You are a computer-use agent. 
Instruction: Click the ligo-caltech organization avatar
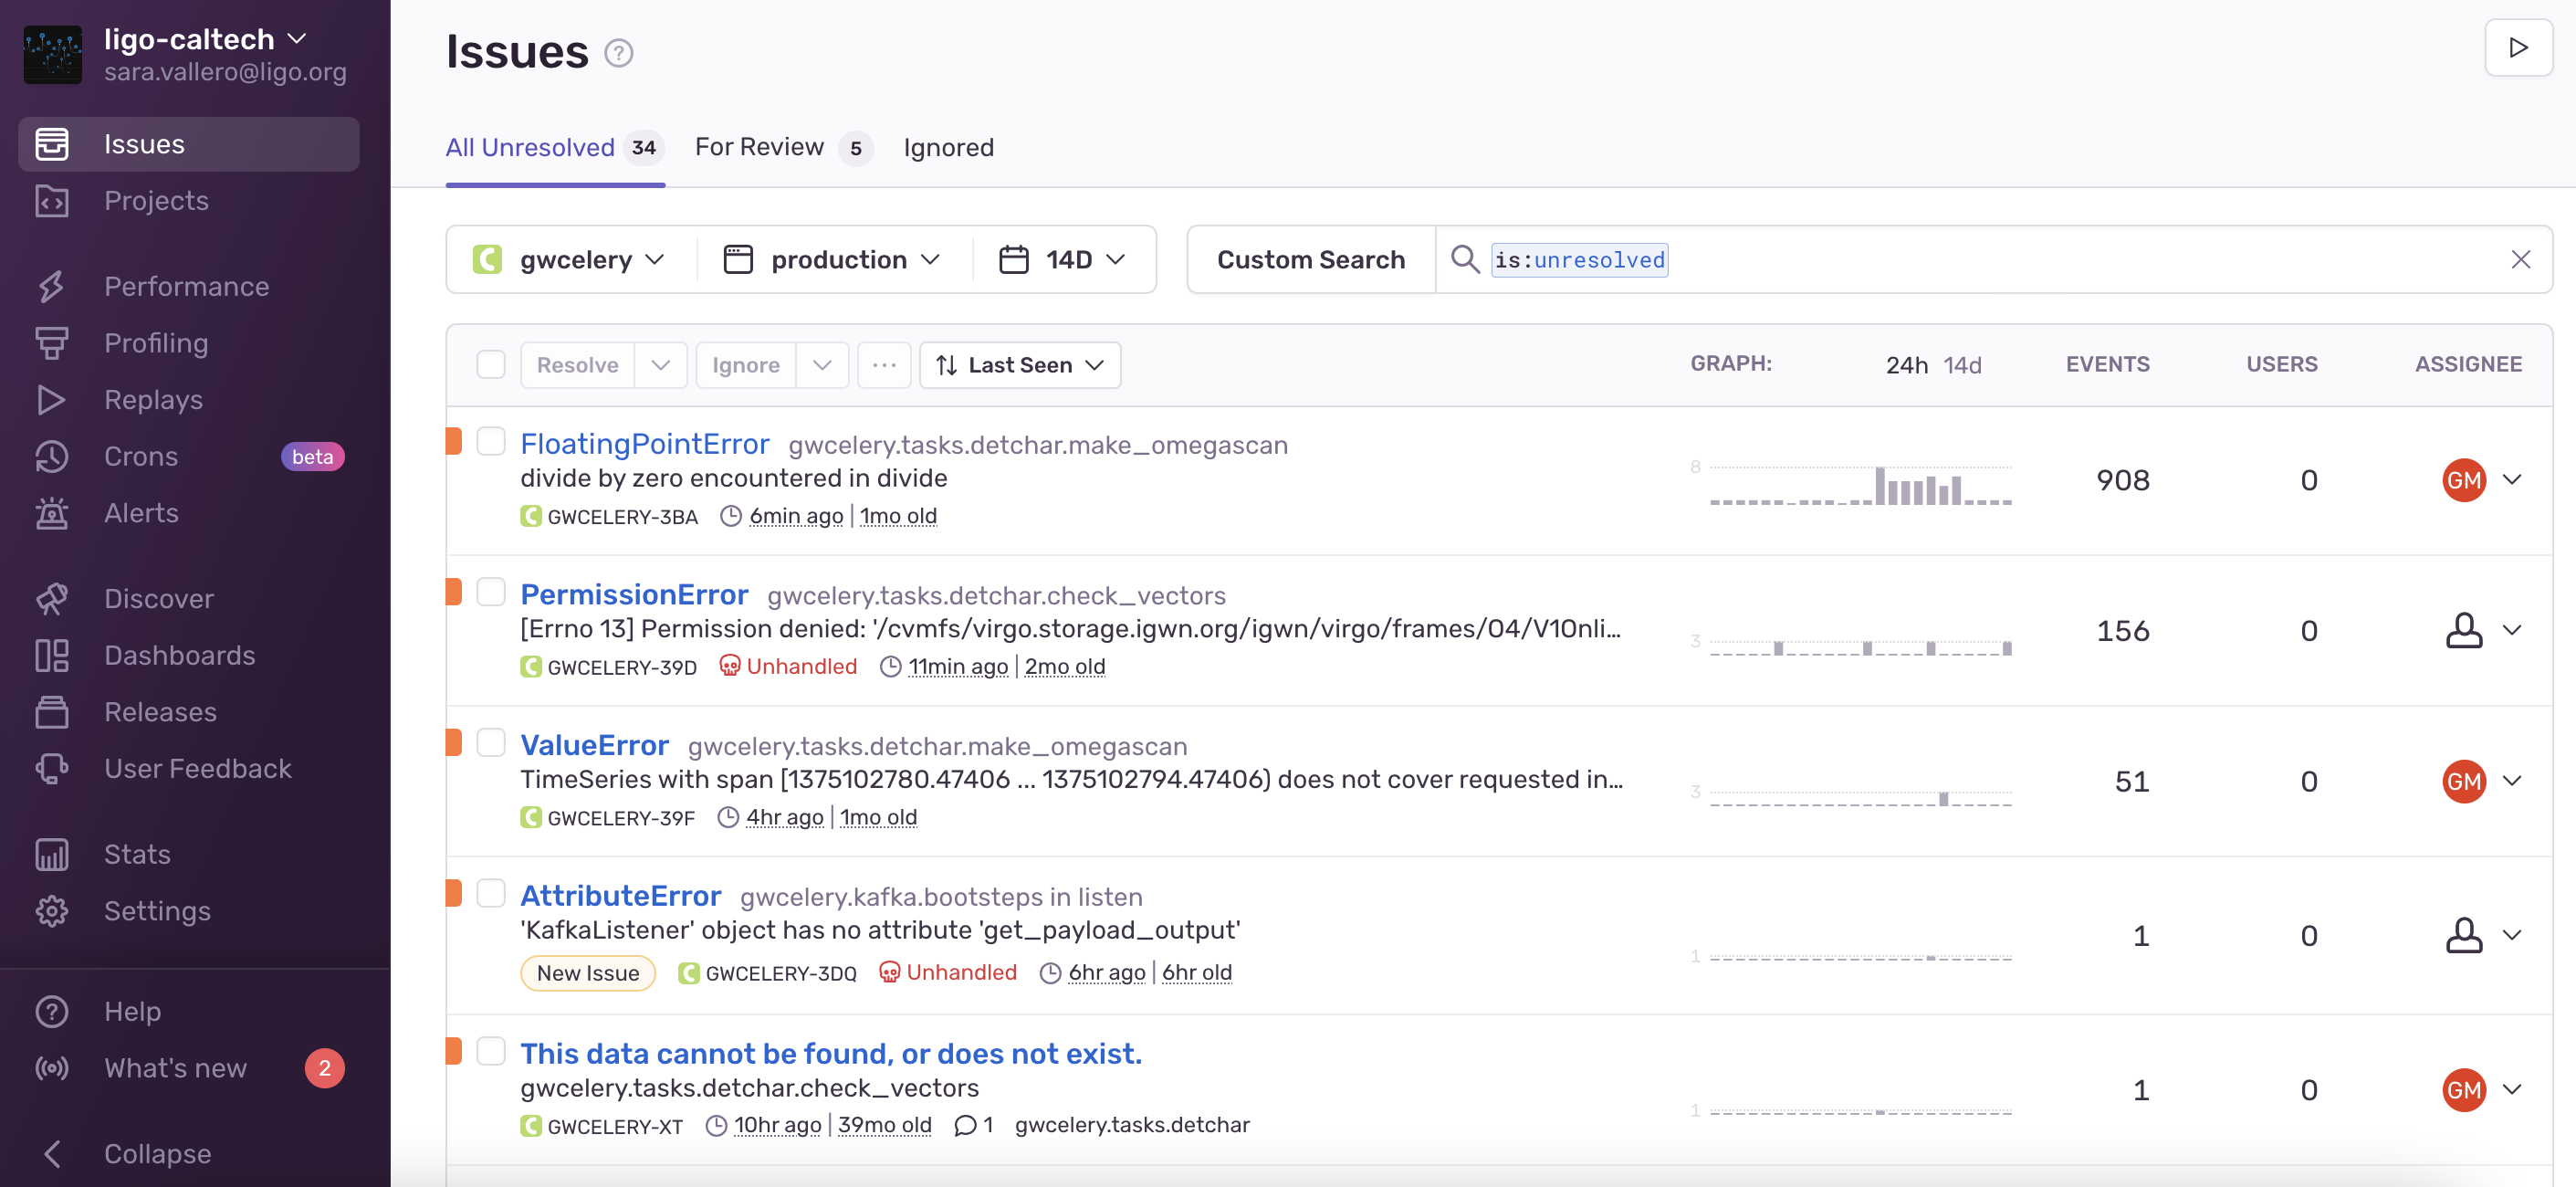tap(53, 55)
